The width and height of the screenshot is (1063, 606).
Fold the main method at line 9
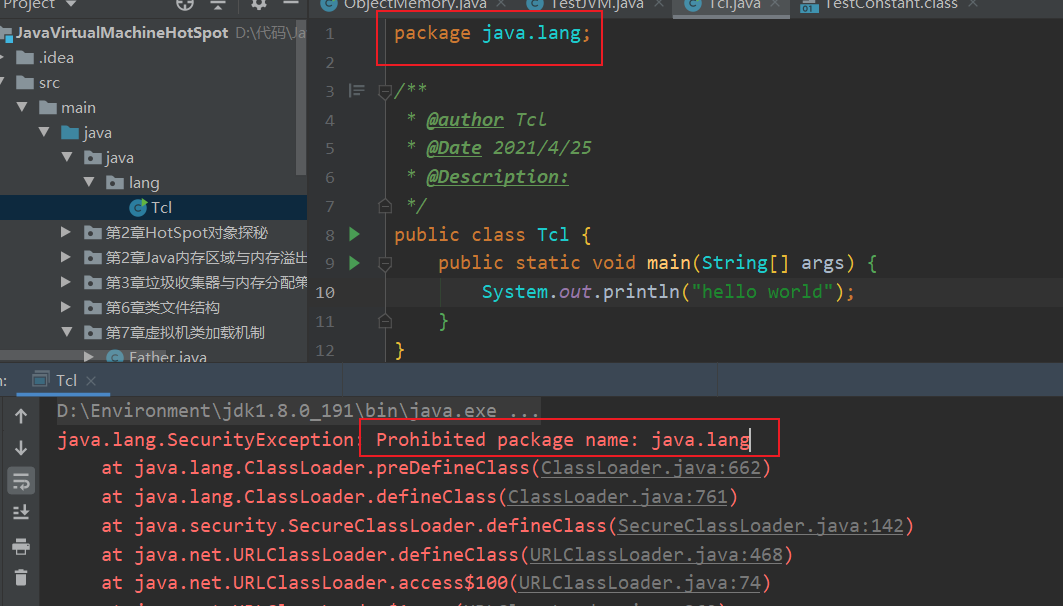[x=384, y=263]
